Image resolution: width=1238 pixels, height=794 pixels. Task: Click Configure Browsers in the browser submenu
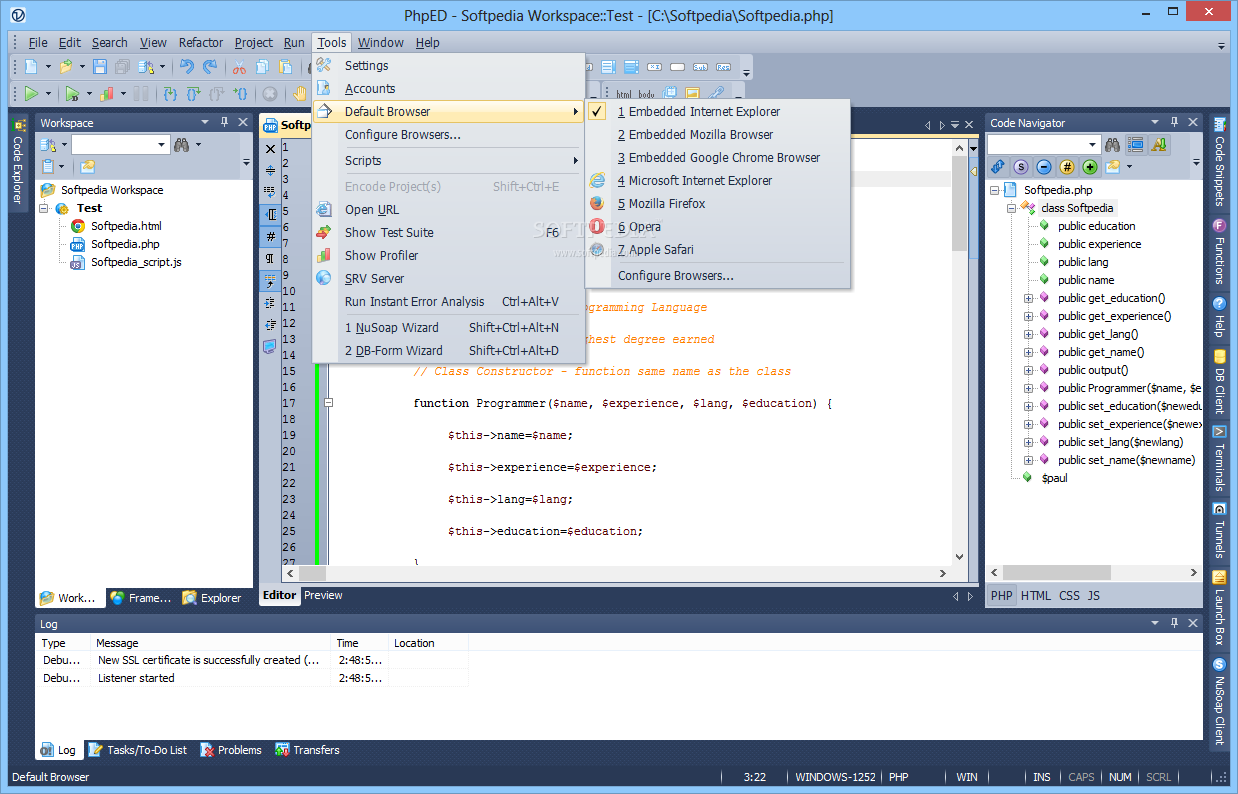pos(717,276)
